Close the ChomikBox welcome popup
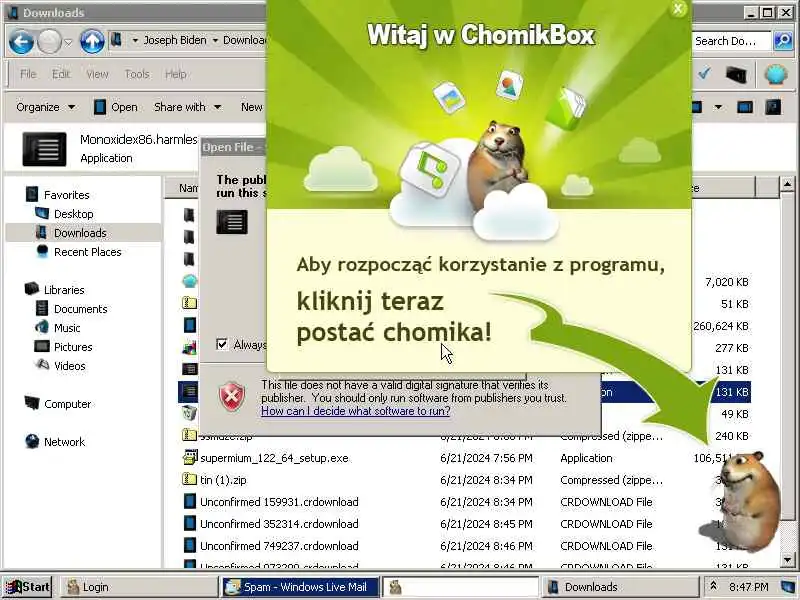The width and height of the screenshot is (800, 600). point(678,9)
